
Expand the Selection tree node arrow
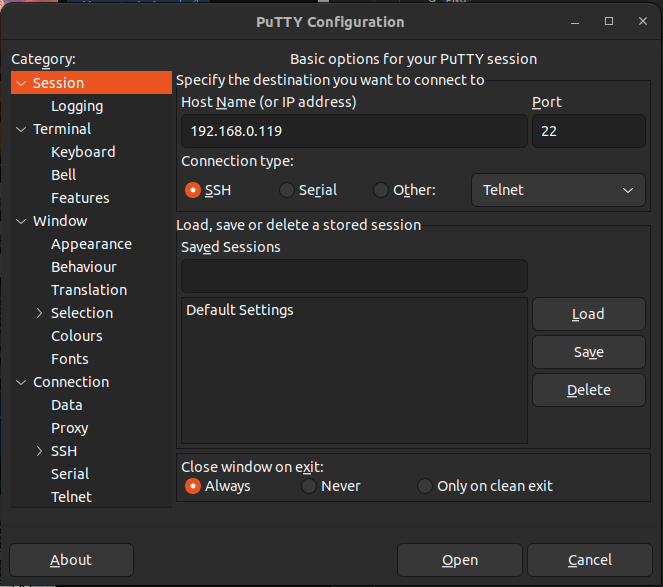click(40, 313)
